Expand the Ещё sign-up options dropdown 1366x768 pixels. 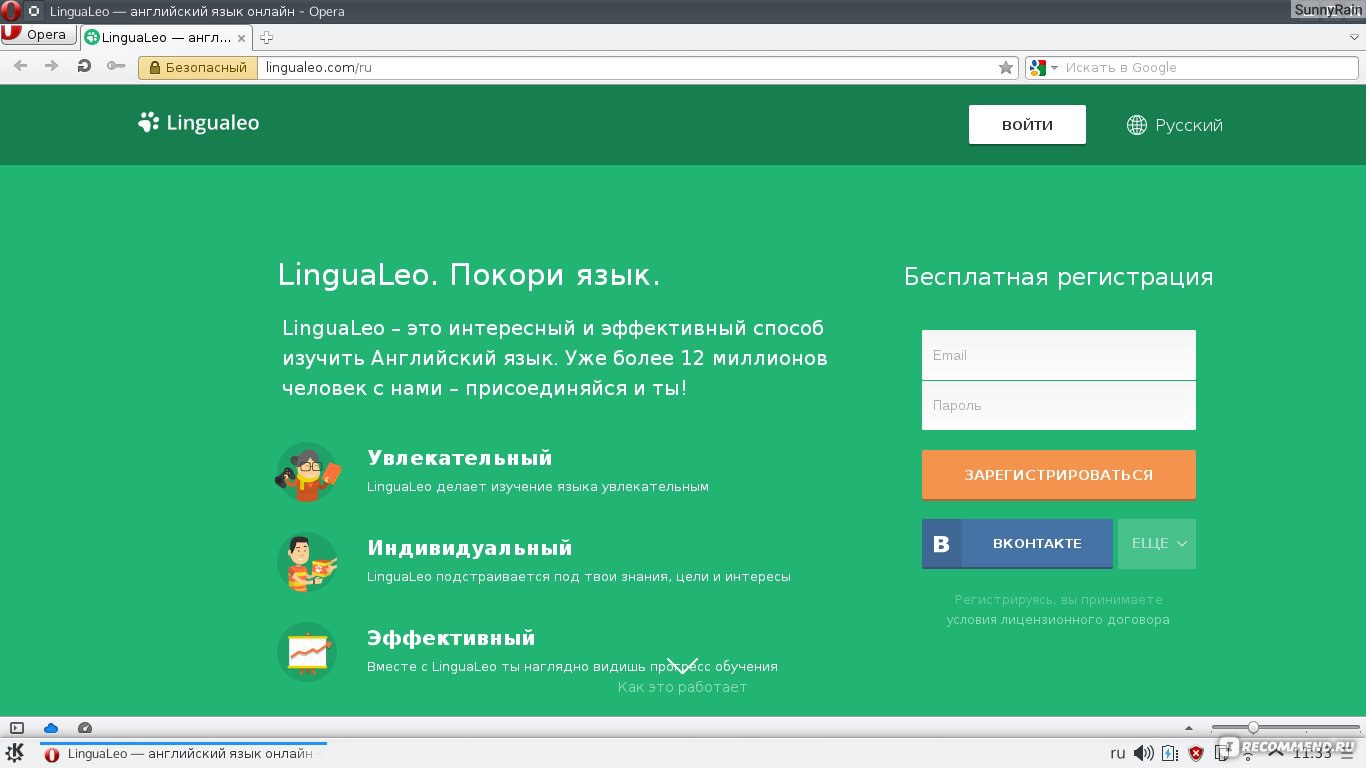1157,543
